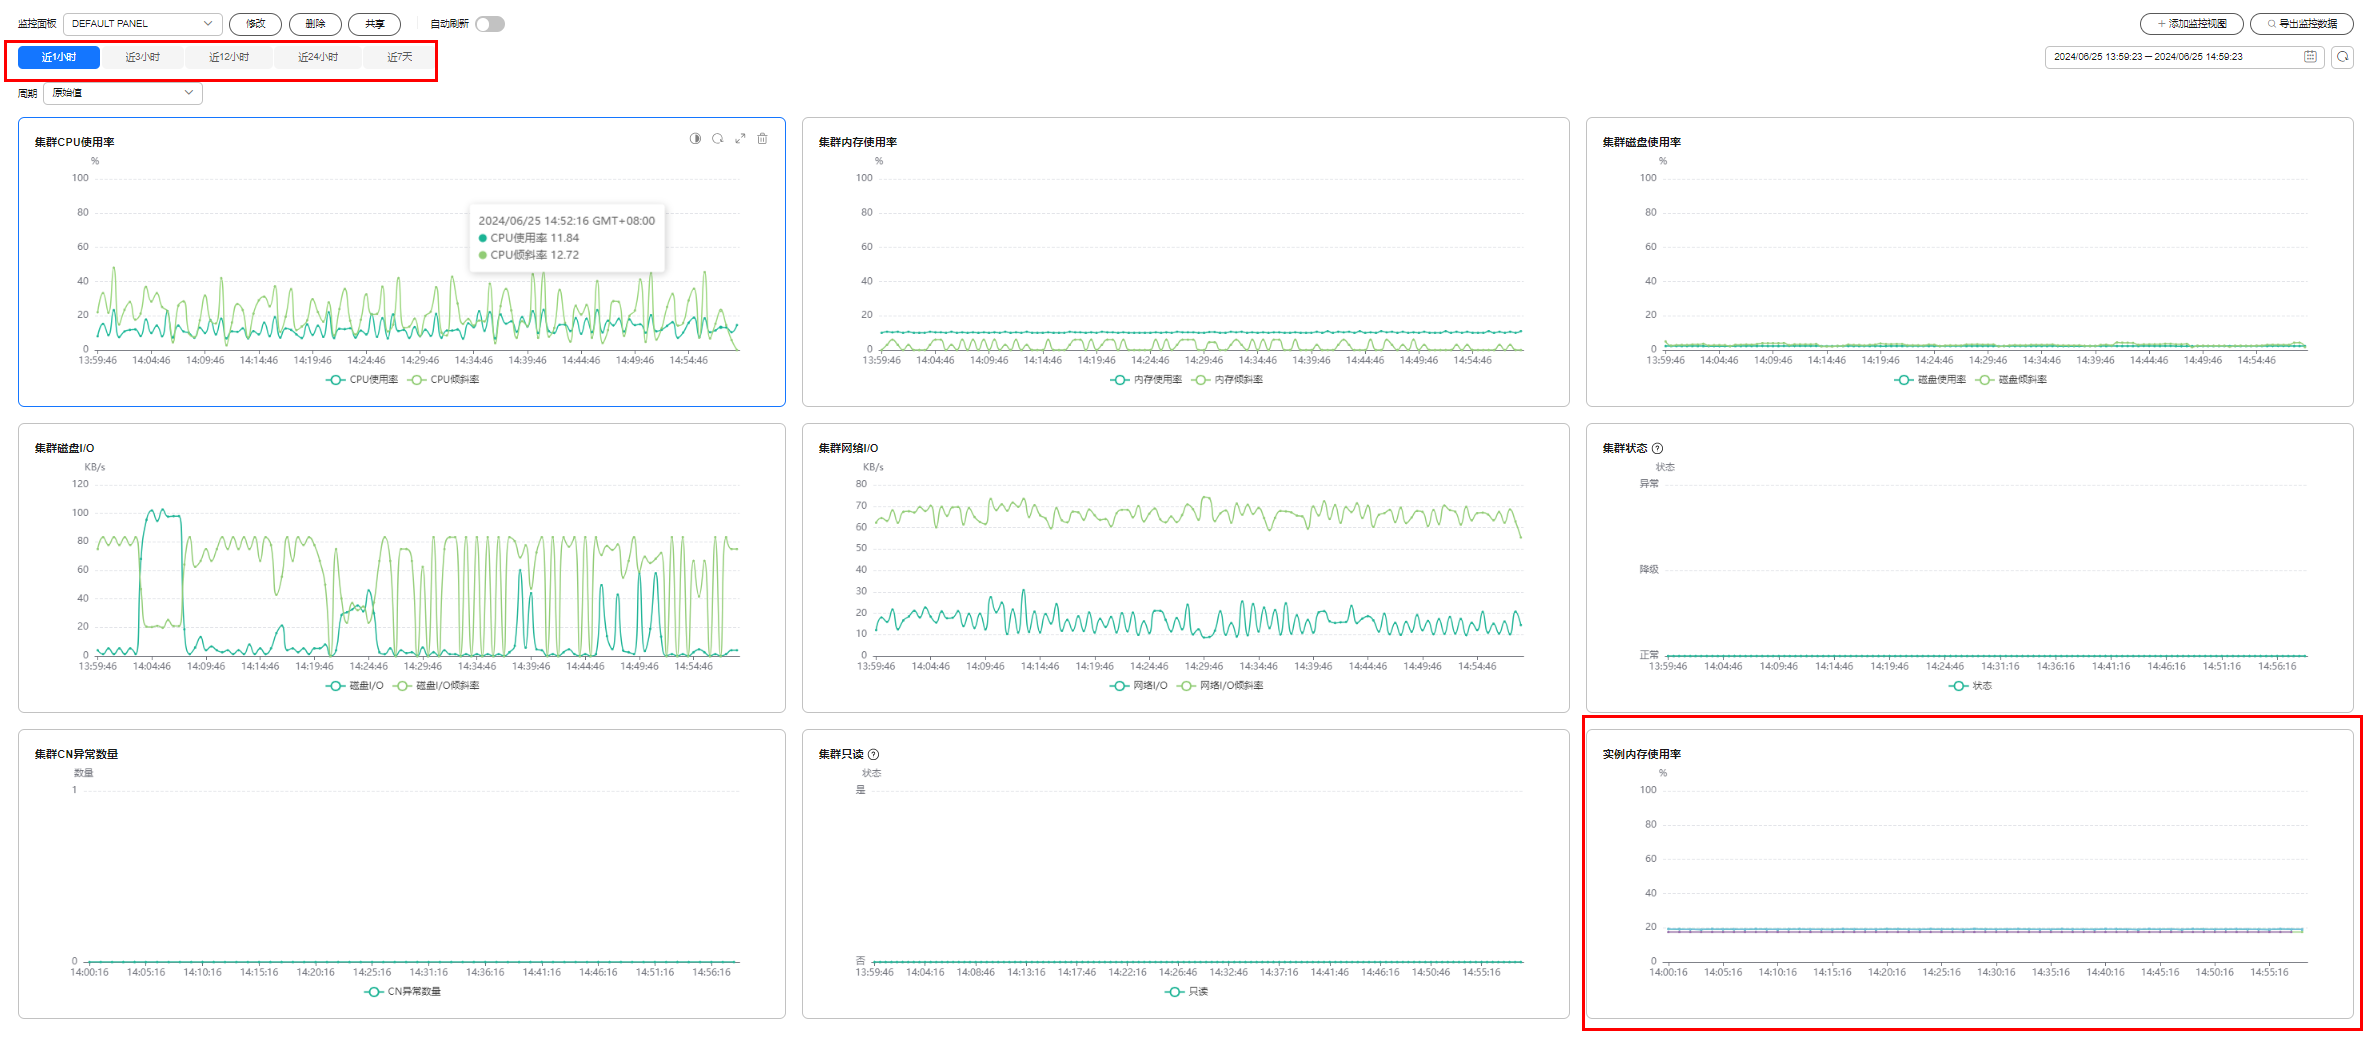Open the DEFAULT PANEL dropdown

coord(143,24)
